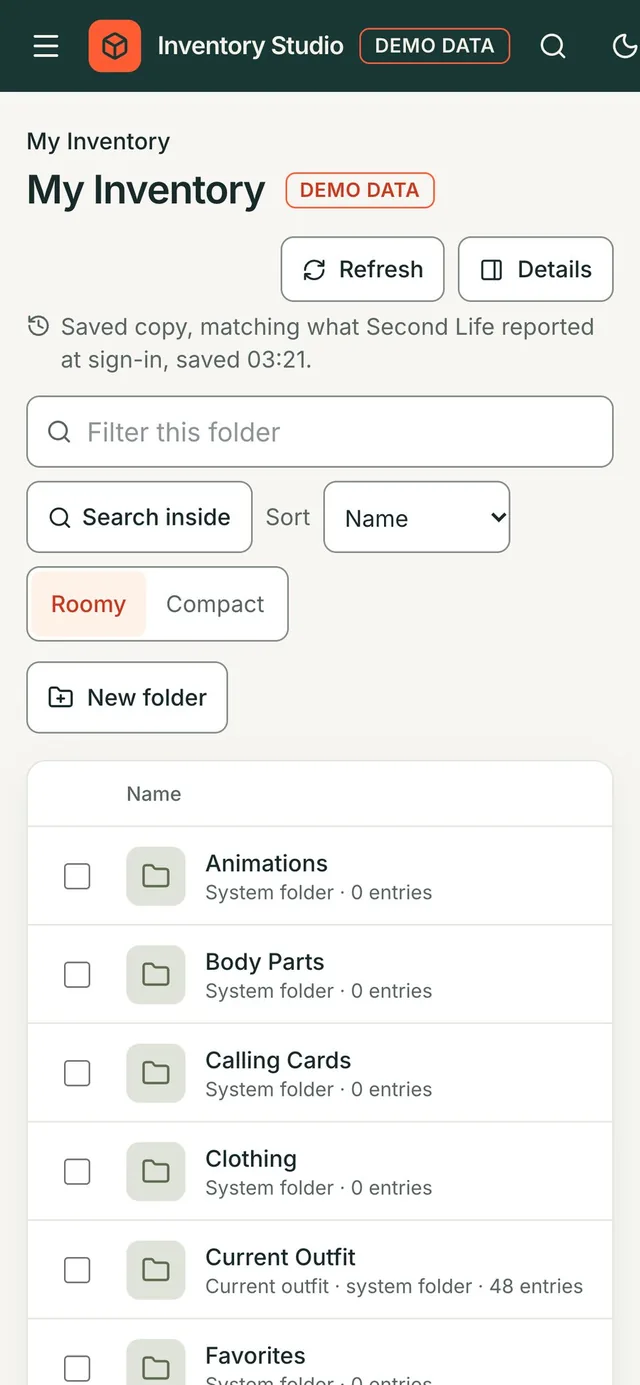This screenshot has height=1385, width=640.
Task: Open search with the header magnifier icon
Action: coord(553,46)
